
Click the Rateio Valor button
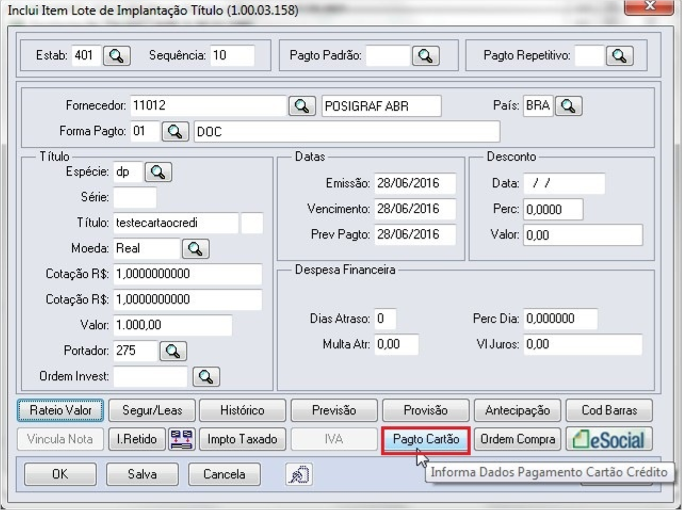tap(60, 410)
